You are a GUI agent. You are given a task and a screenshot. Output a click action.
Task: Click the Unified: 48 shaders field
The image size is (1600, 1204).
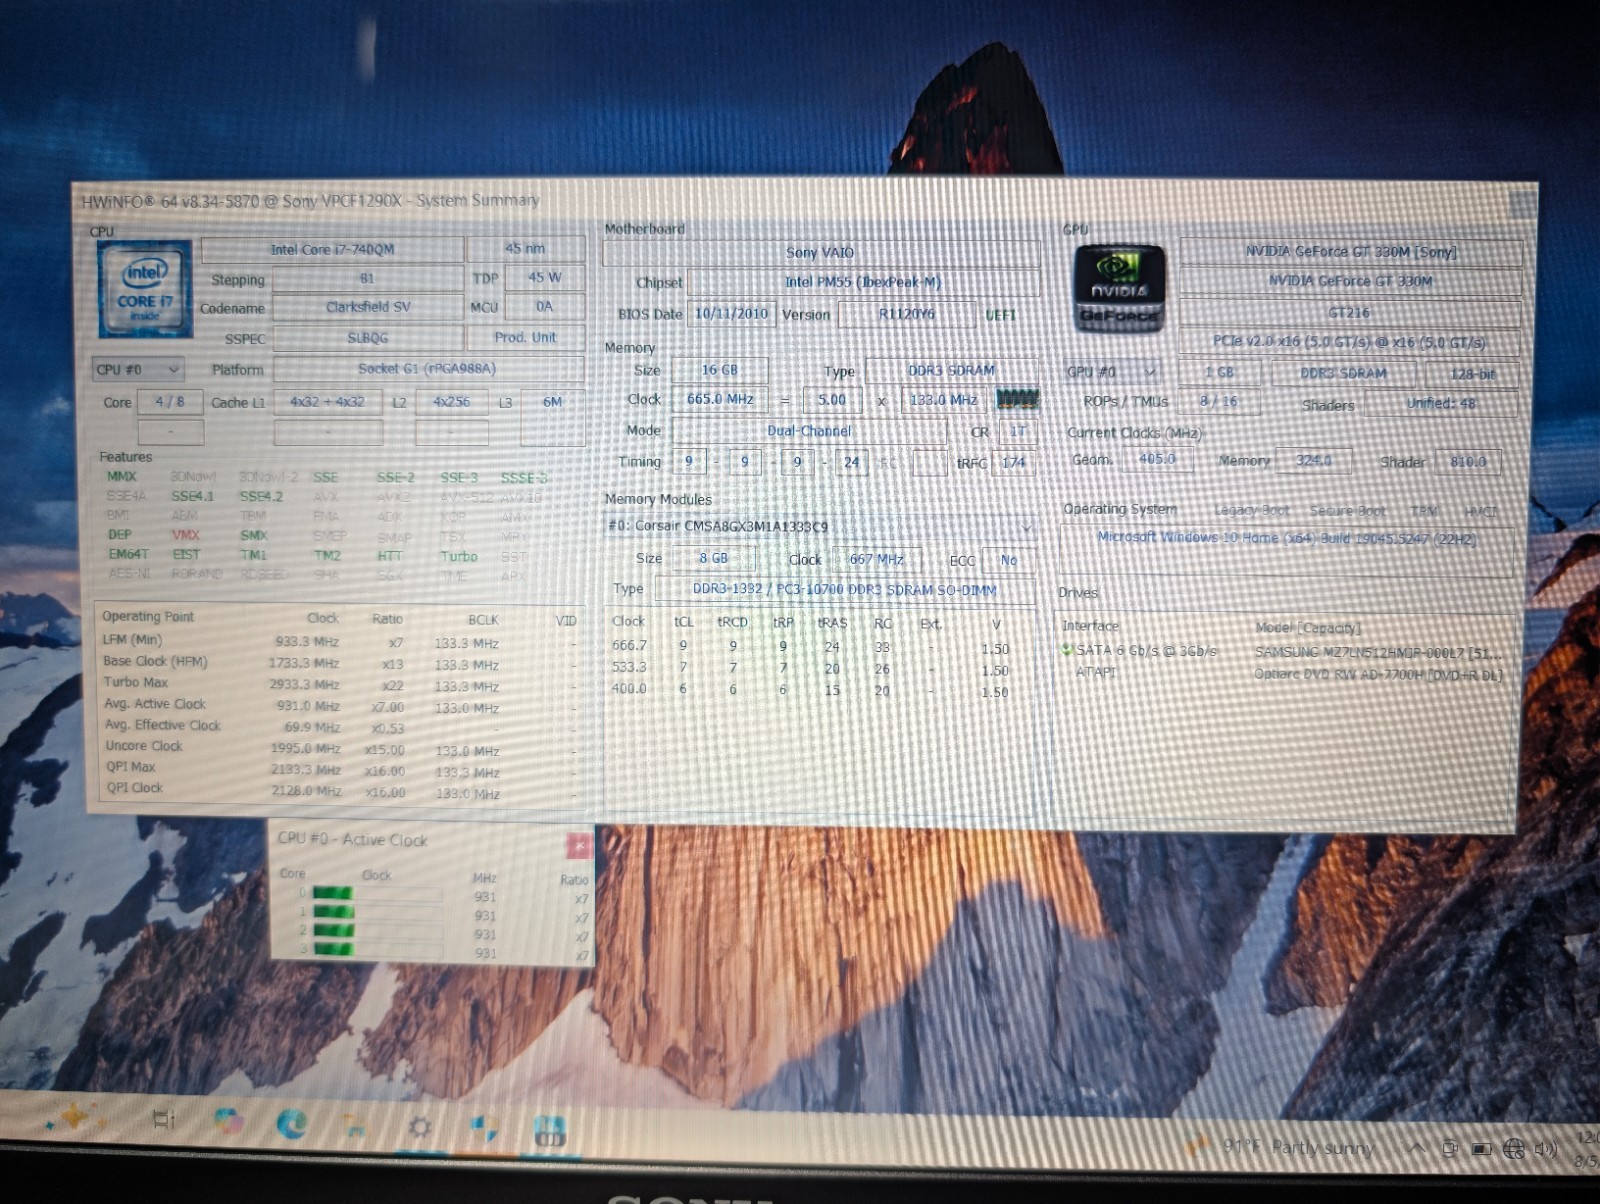pos(1441,404)
